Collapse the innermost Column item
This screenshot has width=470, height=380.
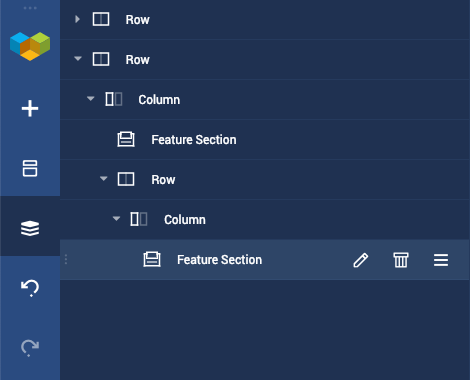coord(116,219)
